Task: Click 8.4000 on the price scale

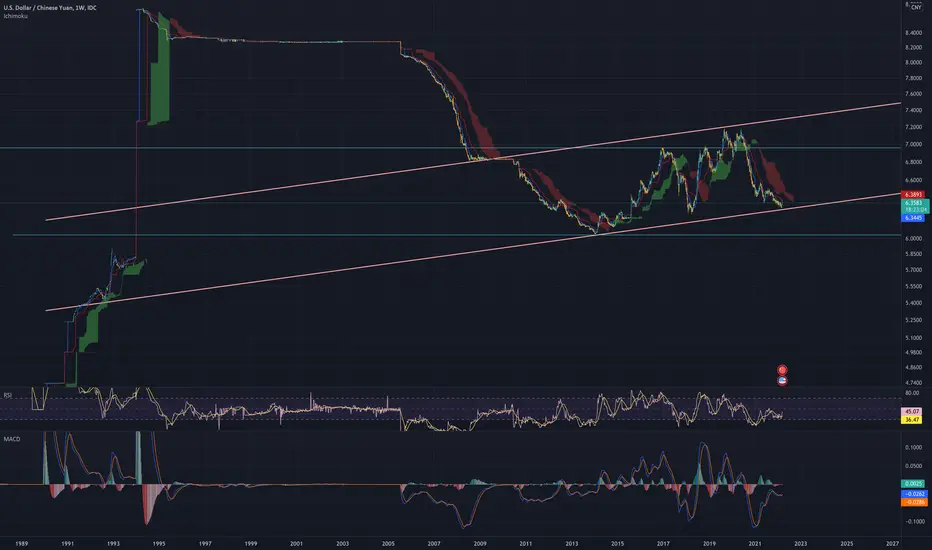Action: click(x=914, y=32)
